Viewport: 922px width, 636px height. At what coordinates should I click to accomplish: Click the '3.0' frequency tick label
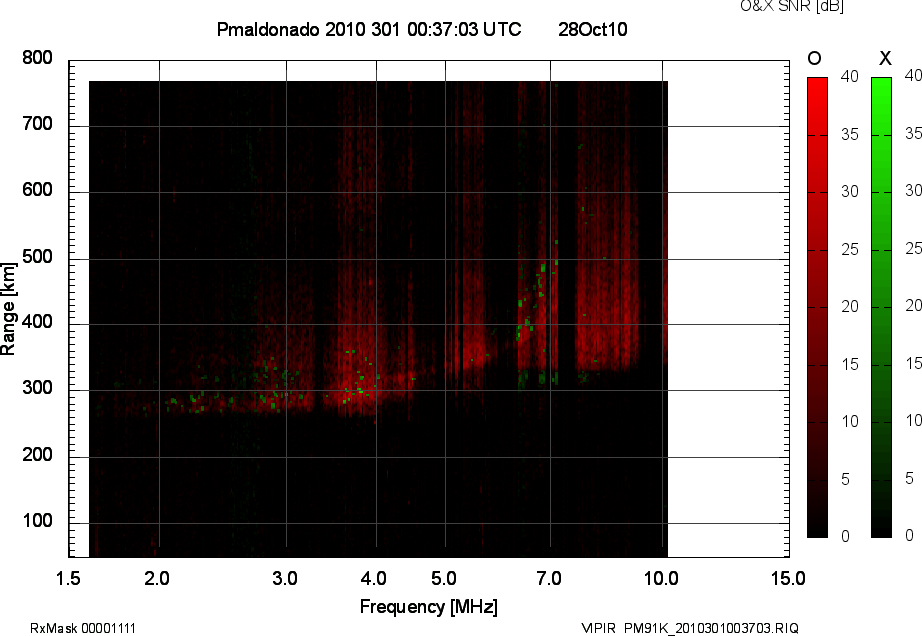click(285, 578)
